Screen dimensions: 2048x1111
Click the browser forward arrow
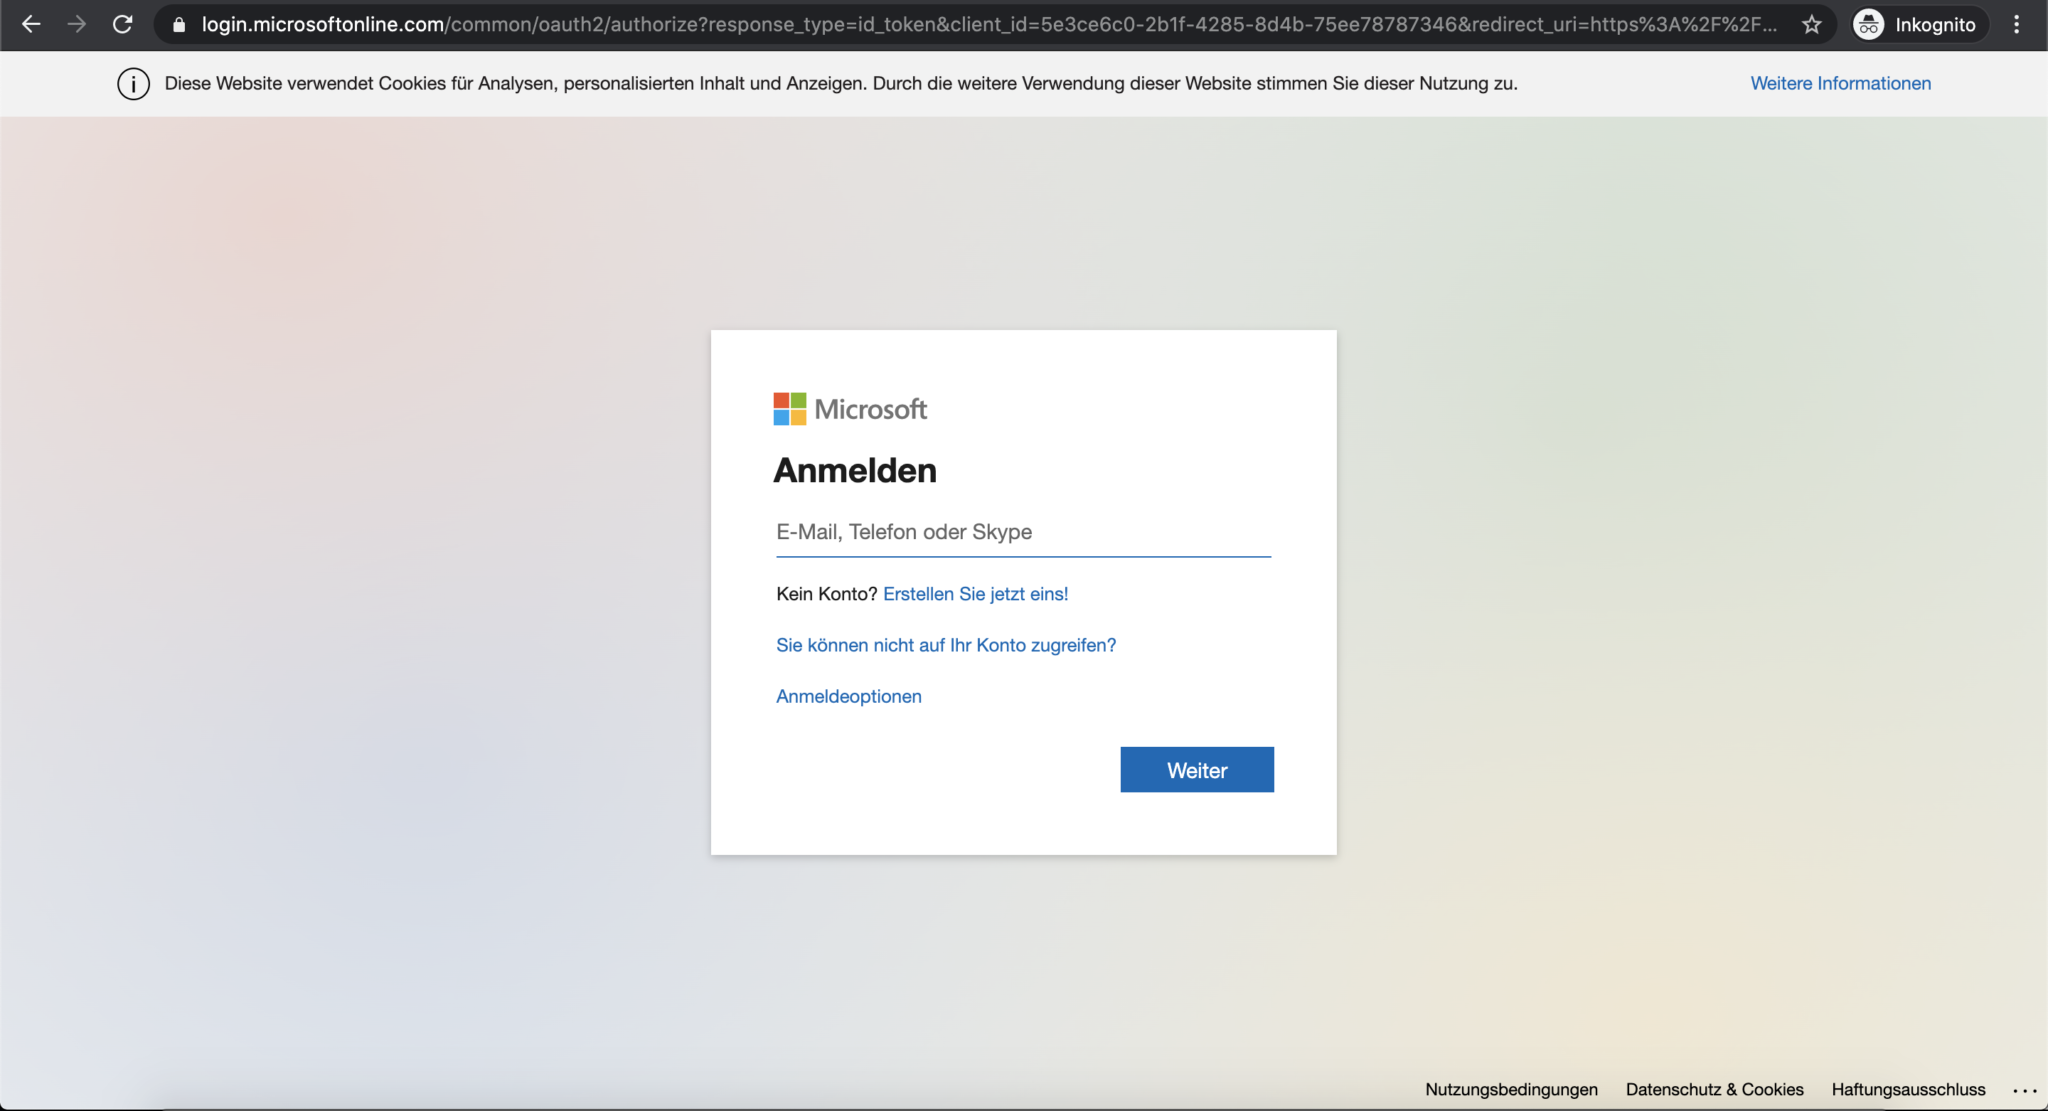(x=77, y=24)
